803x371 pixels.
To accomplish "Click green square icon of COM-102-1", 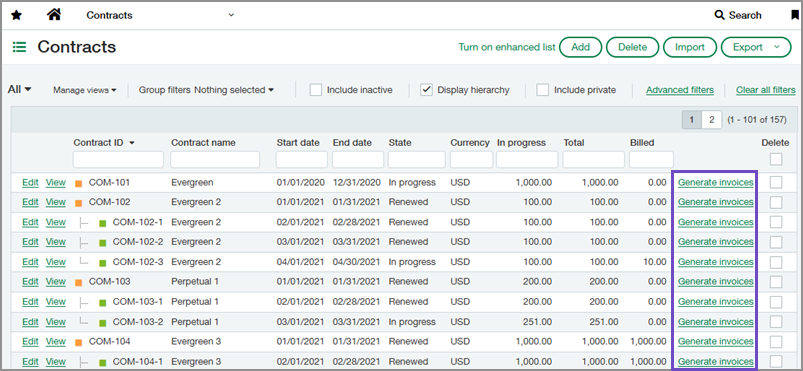I will coord(102,223).
